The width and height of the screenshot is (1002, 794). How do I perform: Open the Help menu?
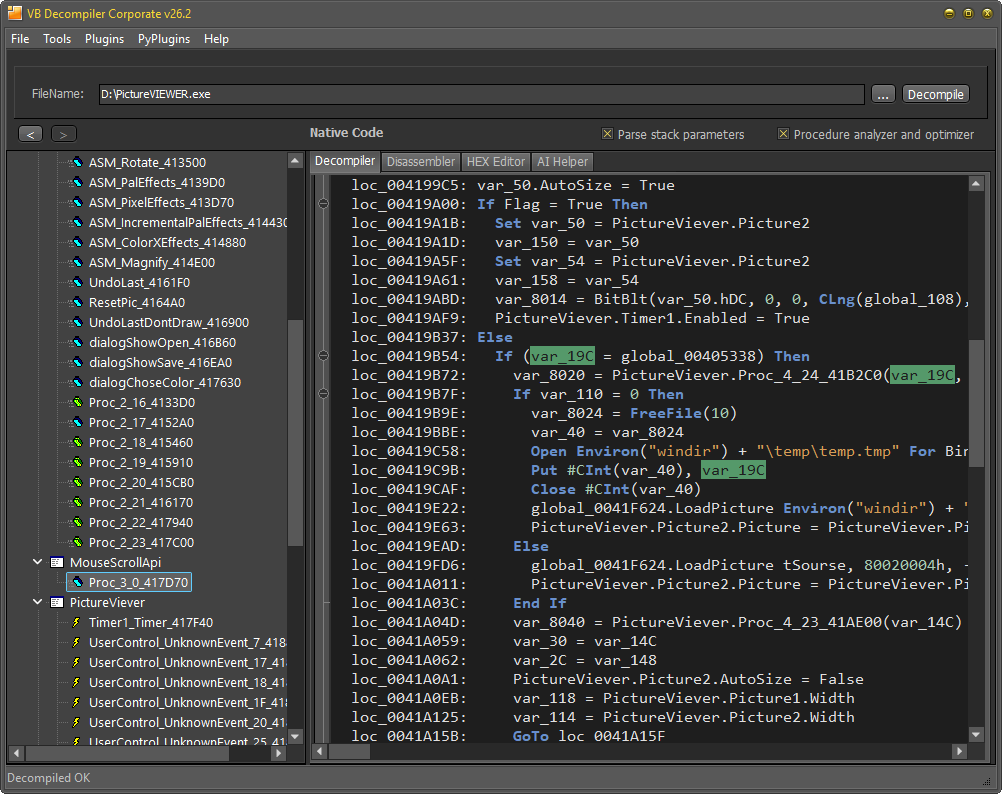(216, 39)
